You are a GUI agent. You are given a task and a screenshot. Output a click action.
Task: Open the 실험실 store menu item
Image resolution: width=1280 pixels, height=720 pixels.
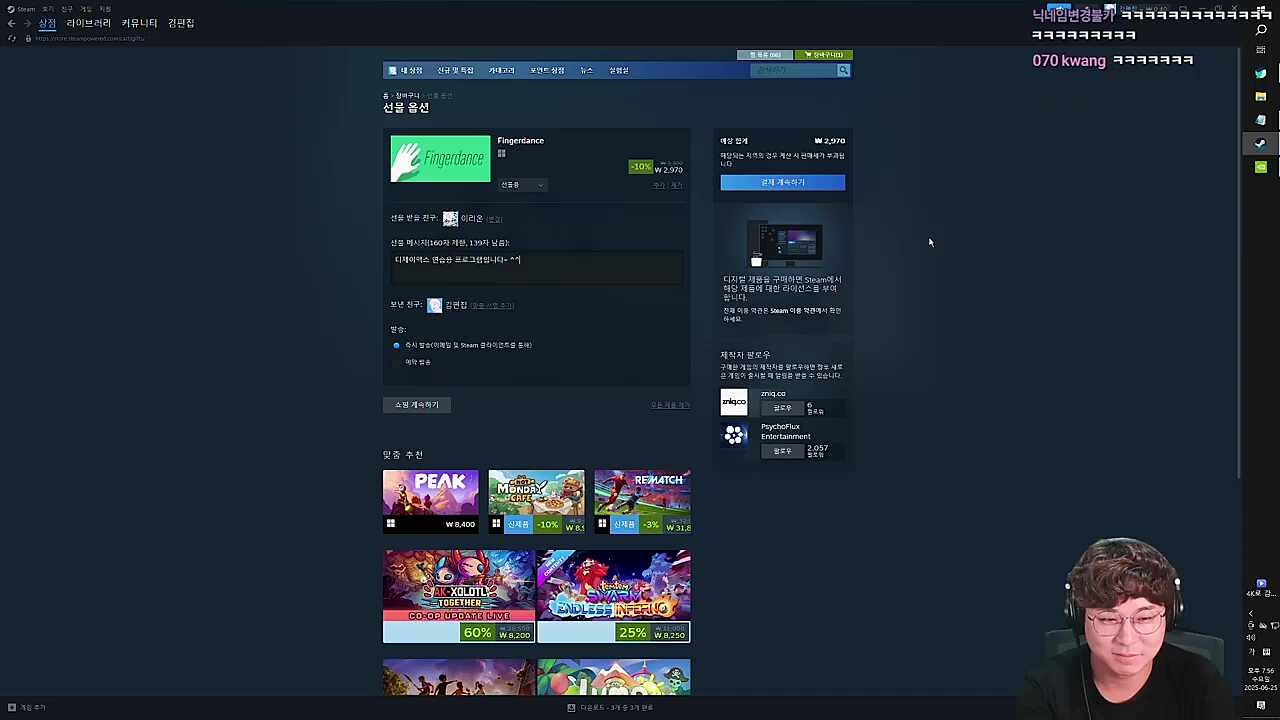pos(619,70)
